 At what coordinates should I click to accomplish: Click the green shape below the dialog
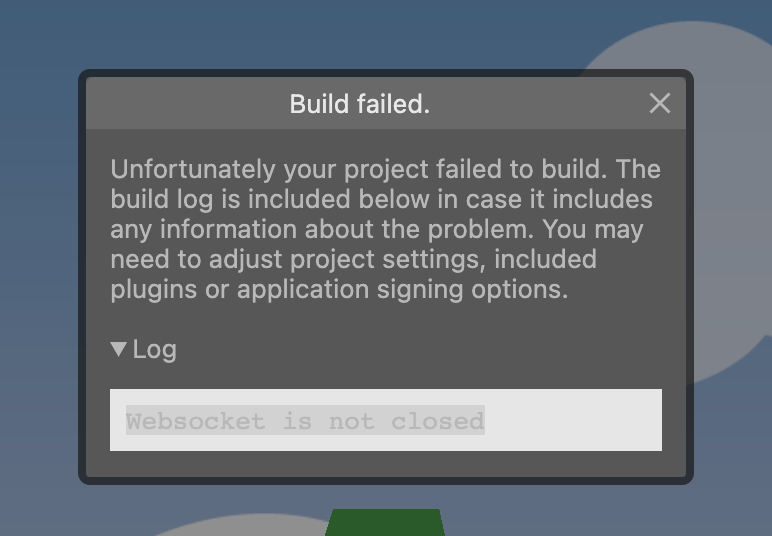[x=385, y=522]
